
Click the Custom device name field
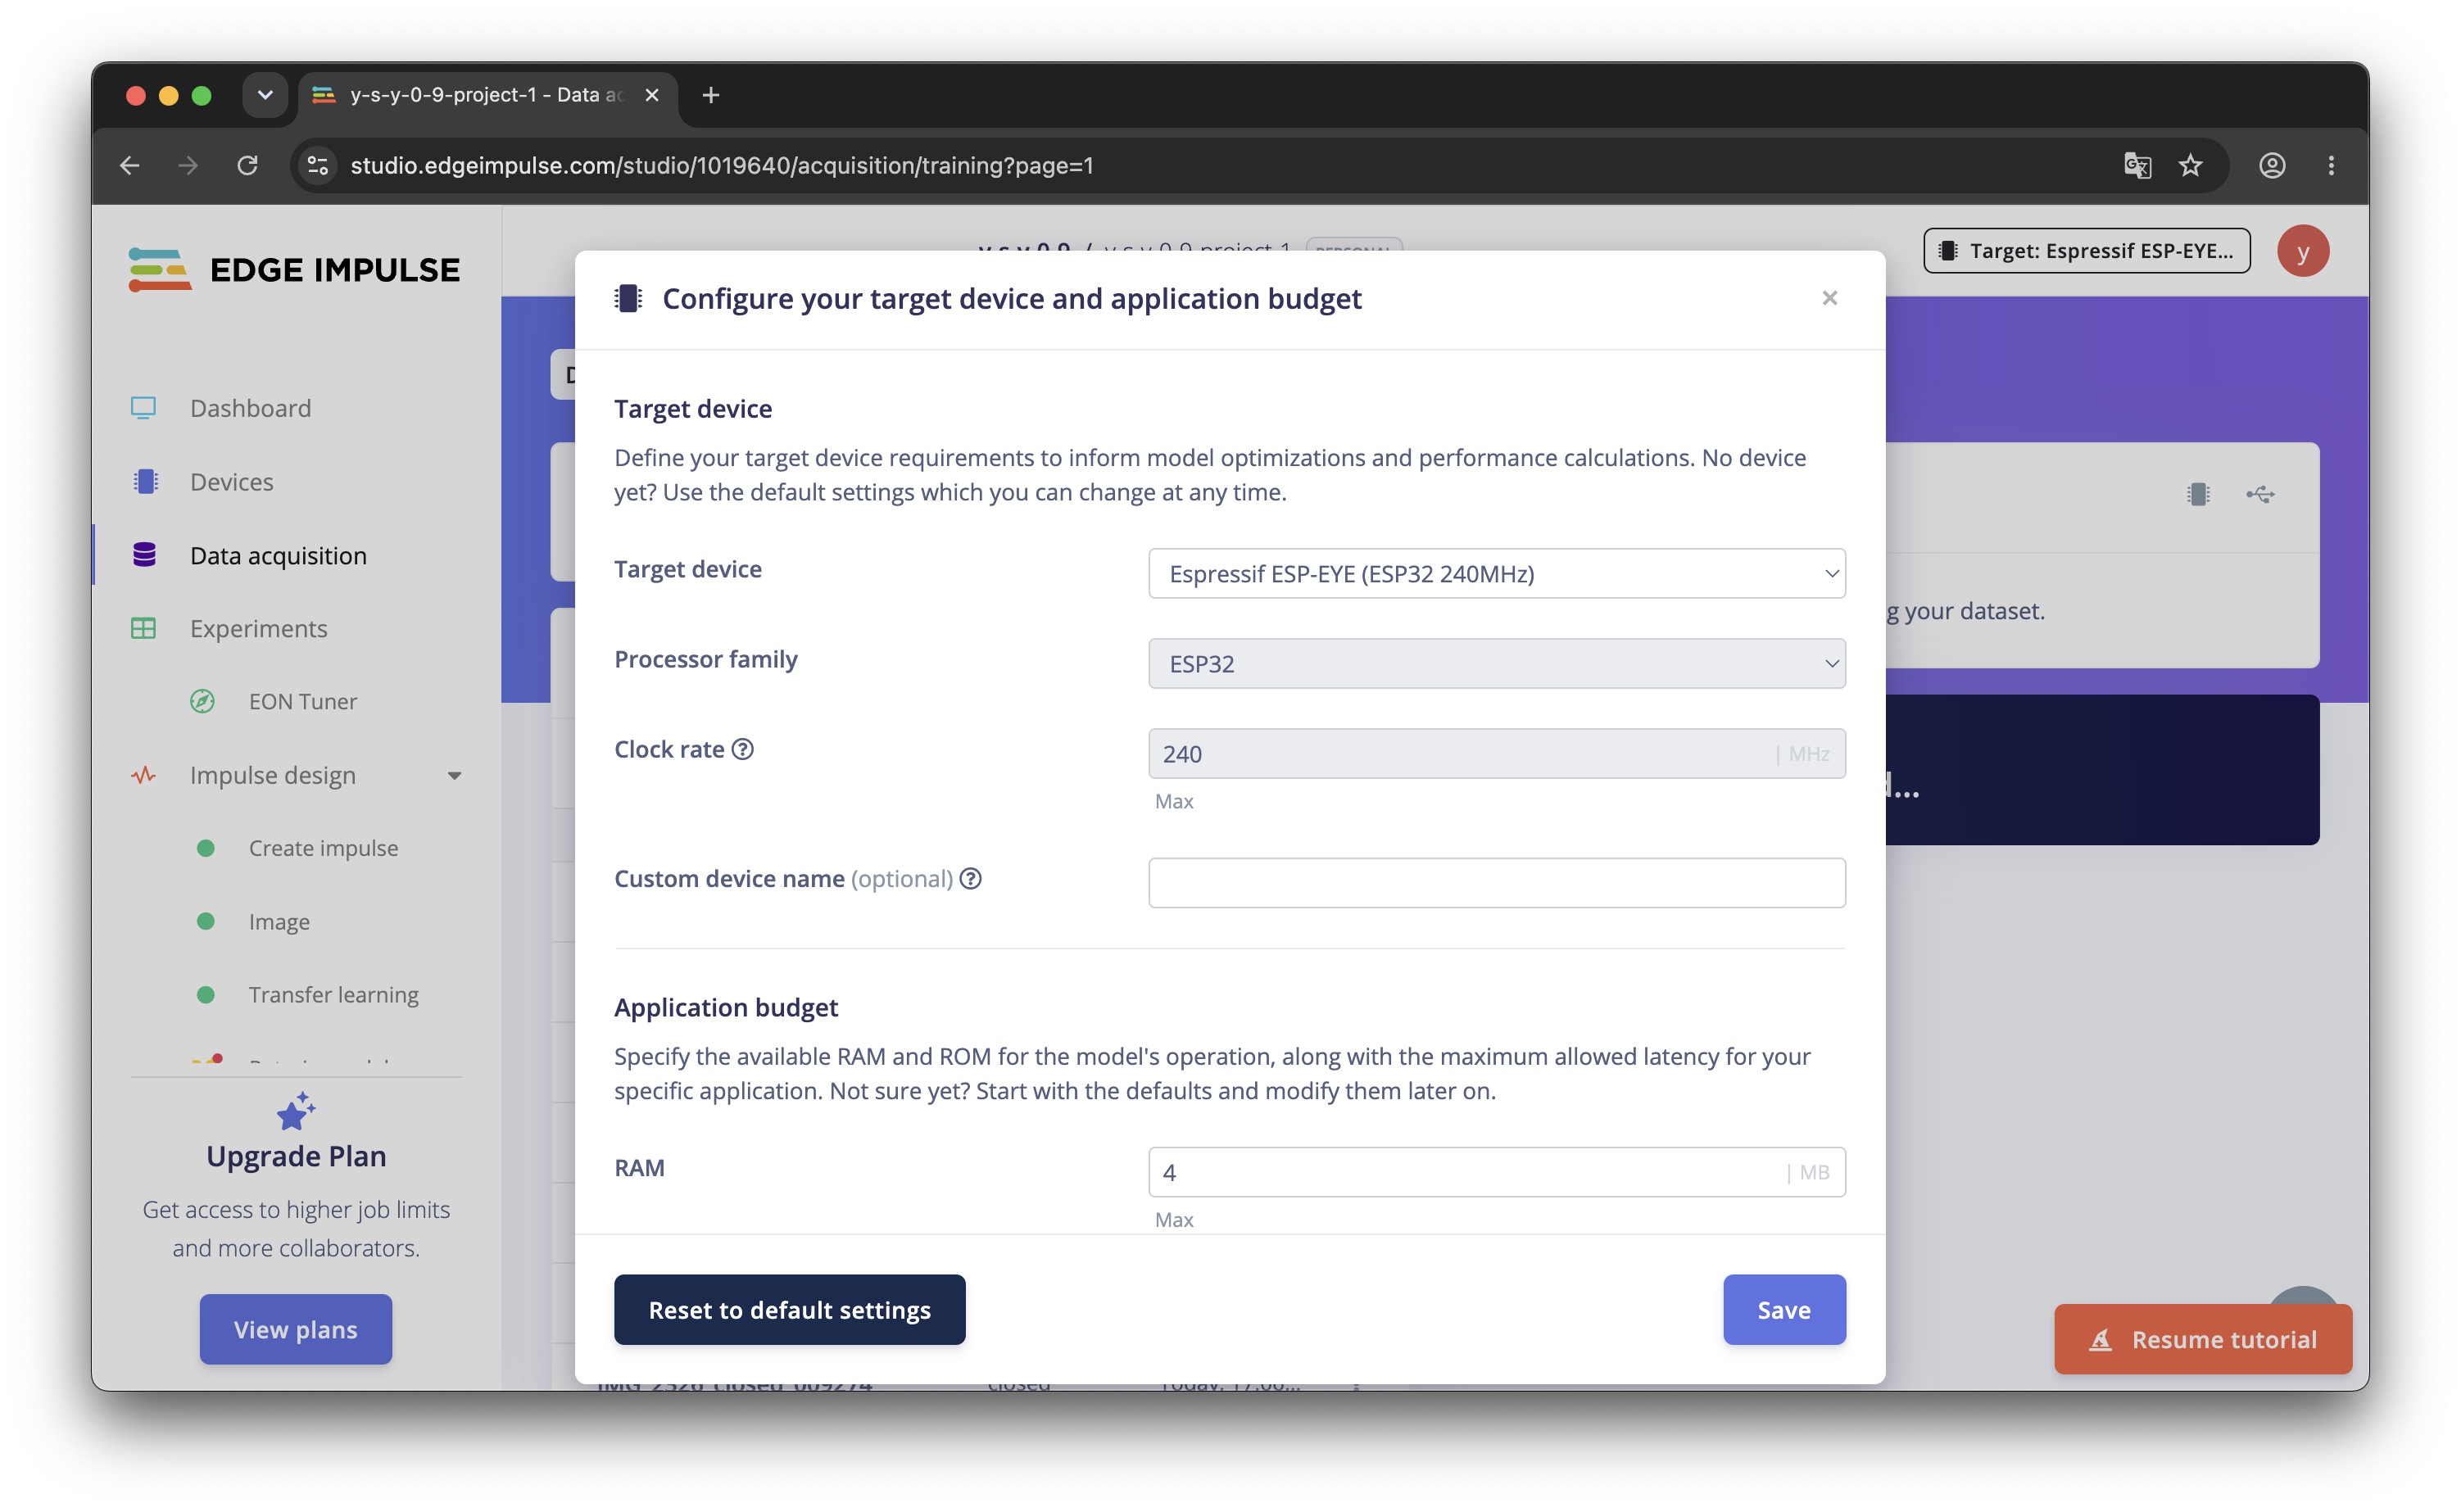[1496, 883]
